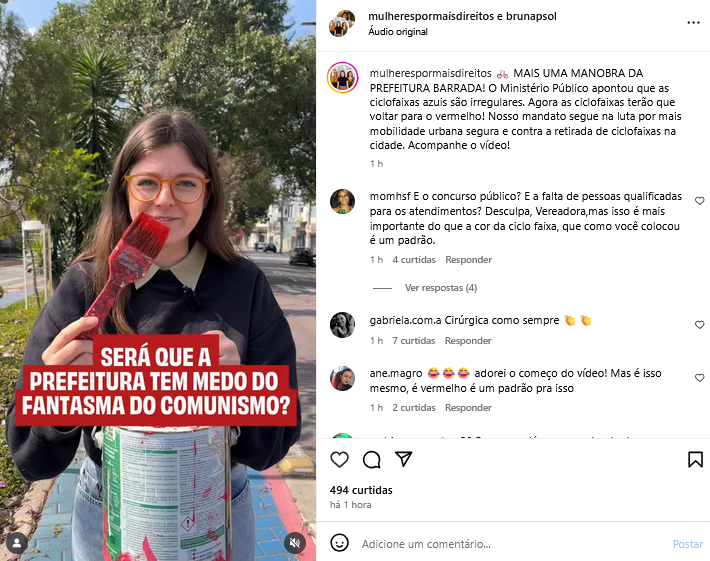Like ane.magro's comment
Viewport: 710px width, 561px height.
699,378
